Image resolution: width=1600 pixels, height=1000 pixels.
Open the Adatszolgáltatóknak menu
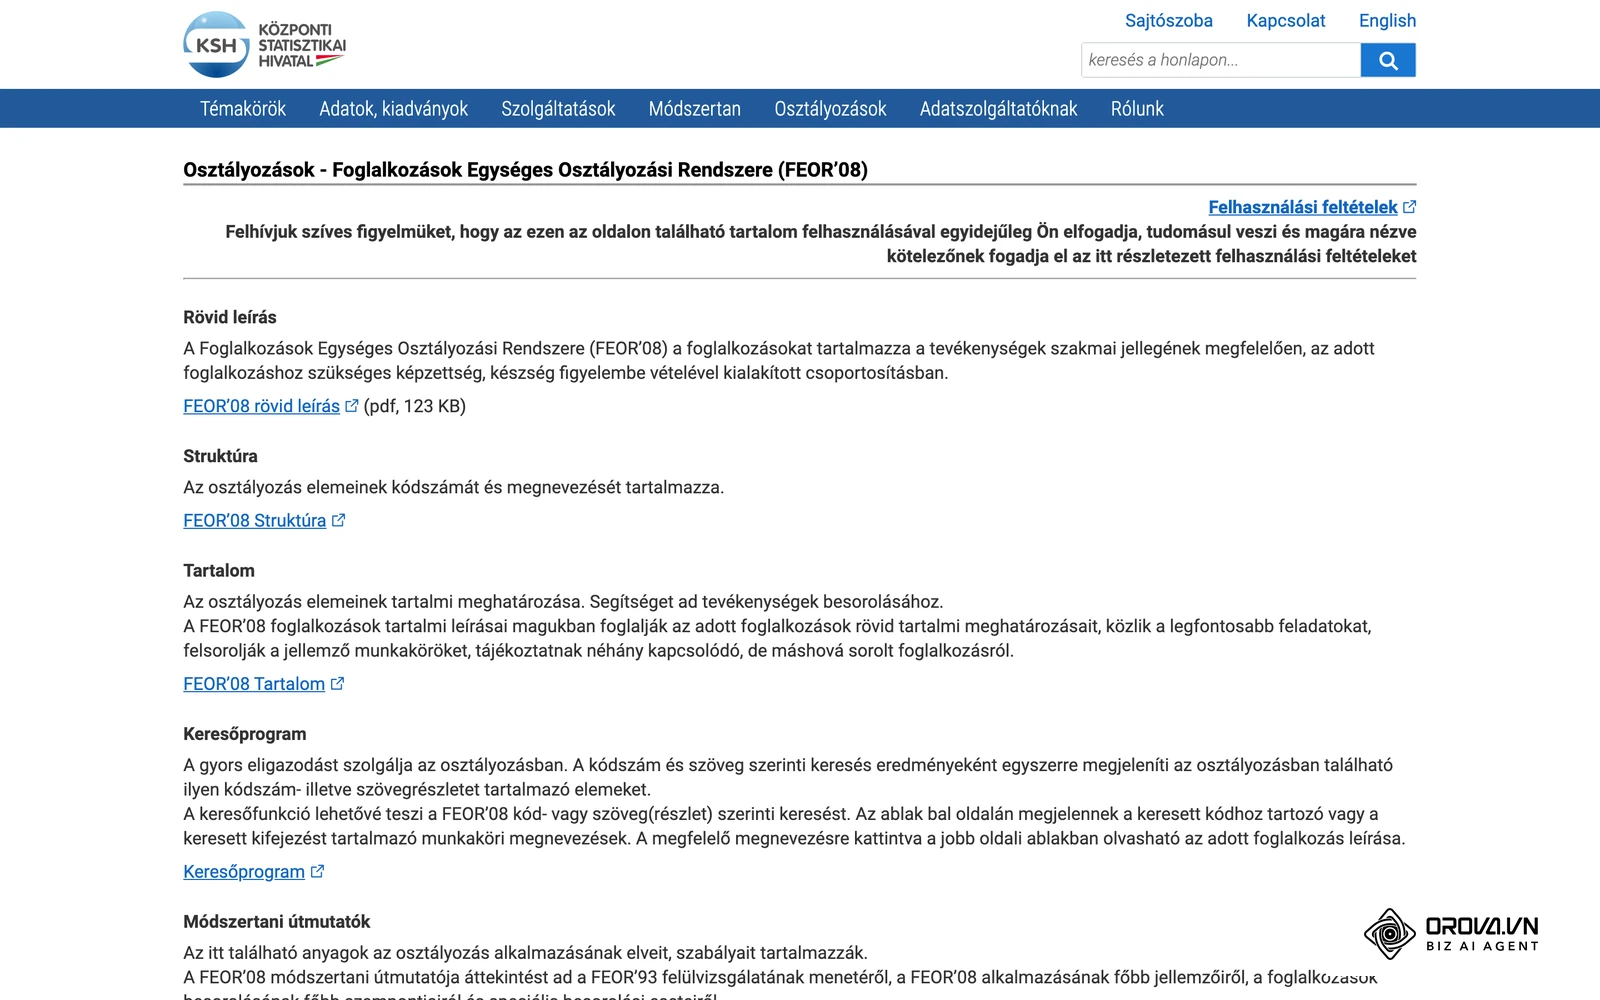tap(998, 108)
